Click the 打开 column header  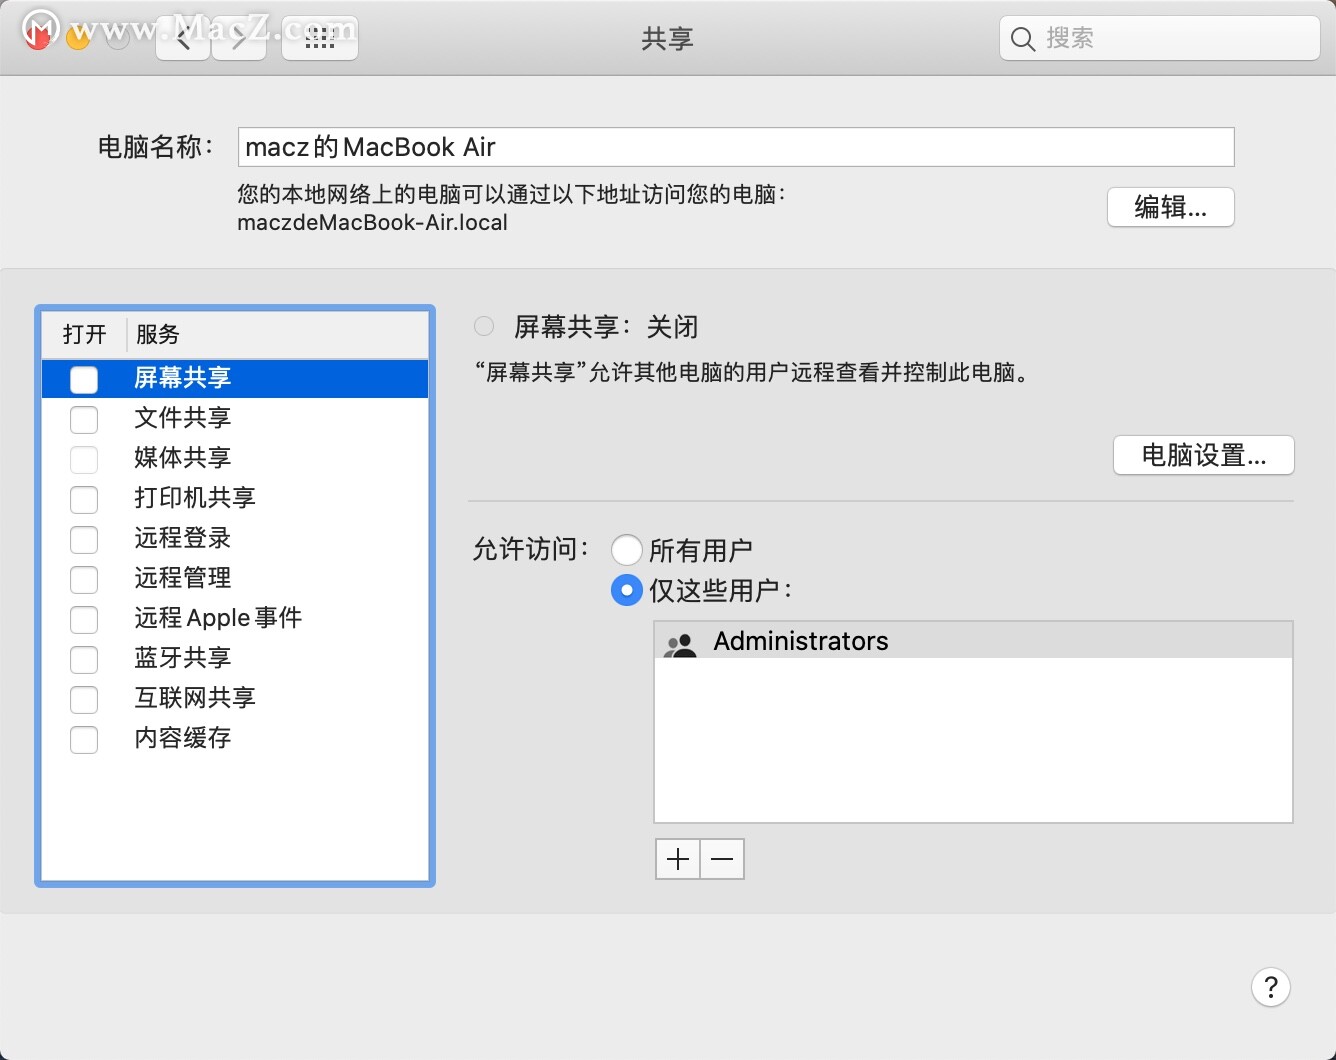[x=84, y=334]
